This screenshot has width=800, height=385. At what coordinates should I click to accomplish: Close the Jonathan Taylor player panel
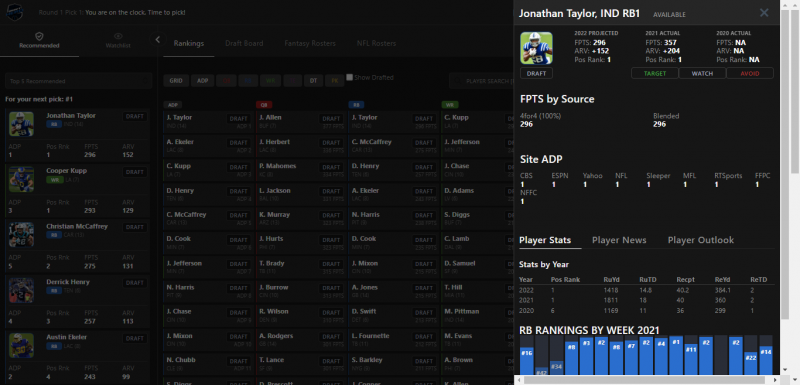pos(764,13)
